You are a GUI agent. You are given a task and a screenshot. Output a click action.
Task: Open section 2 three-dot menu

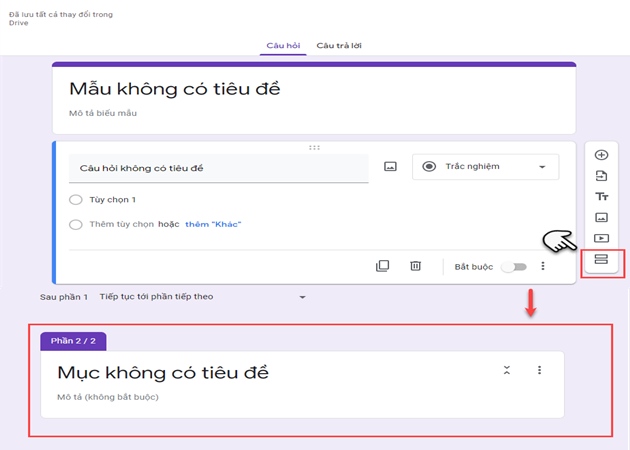539,370
